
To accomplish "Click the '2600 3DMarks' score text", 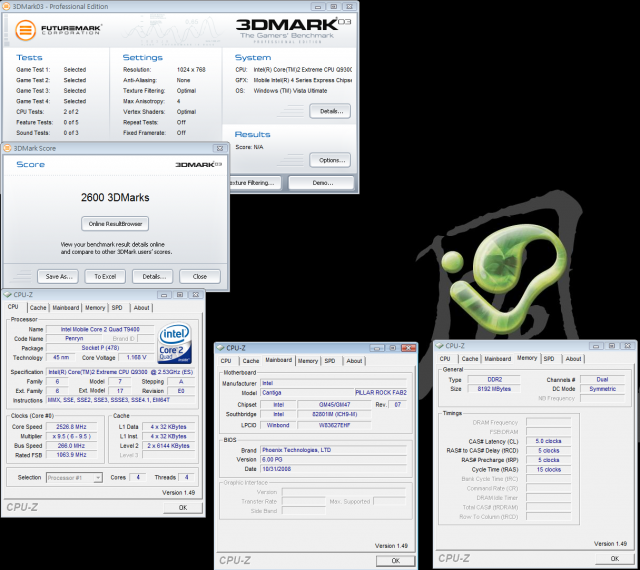I will click(115, 198).
